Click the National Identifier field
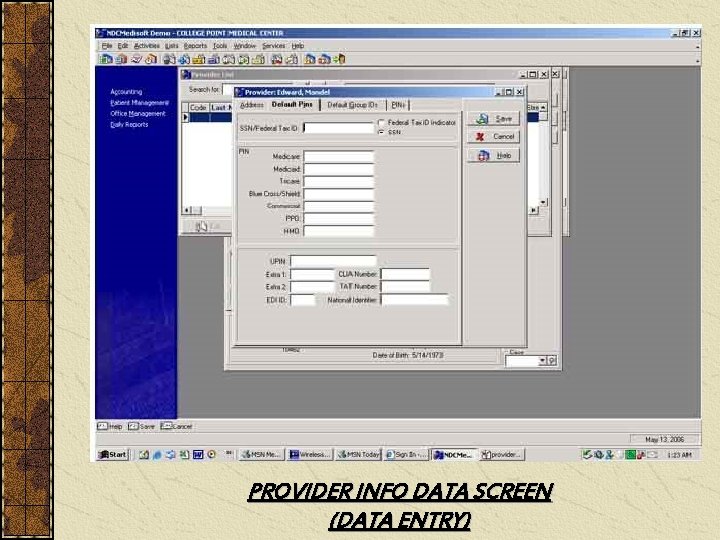Image resolution: width=720 pixels, height=540 pixels. 415,300
